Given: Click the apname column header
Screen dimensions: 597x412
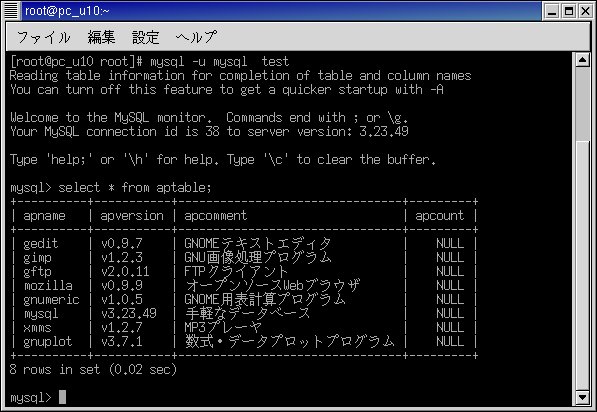Looking at the screenshot, I should pyautogui.click(x=44, y=216).
